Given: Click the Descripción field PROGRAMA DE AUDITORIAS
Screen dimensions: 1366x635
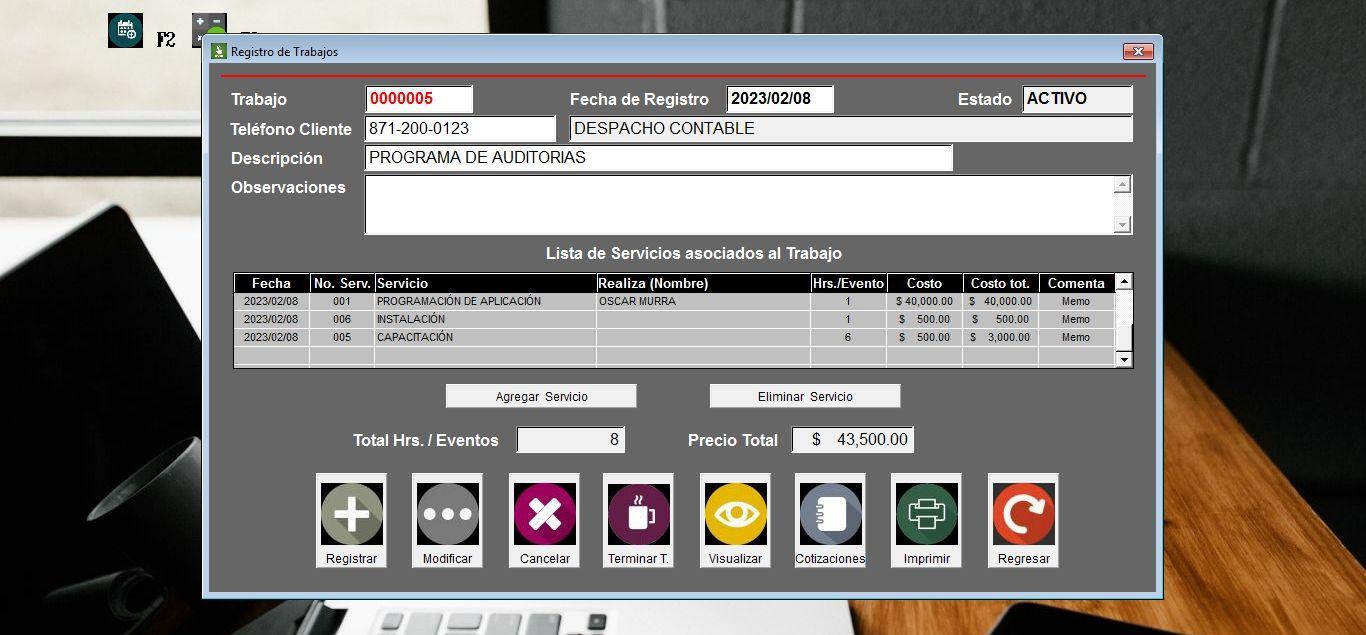Looking at the screenshot, I should 659,158.
